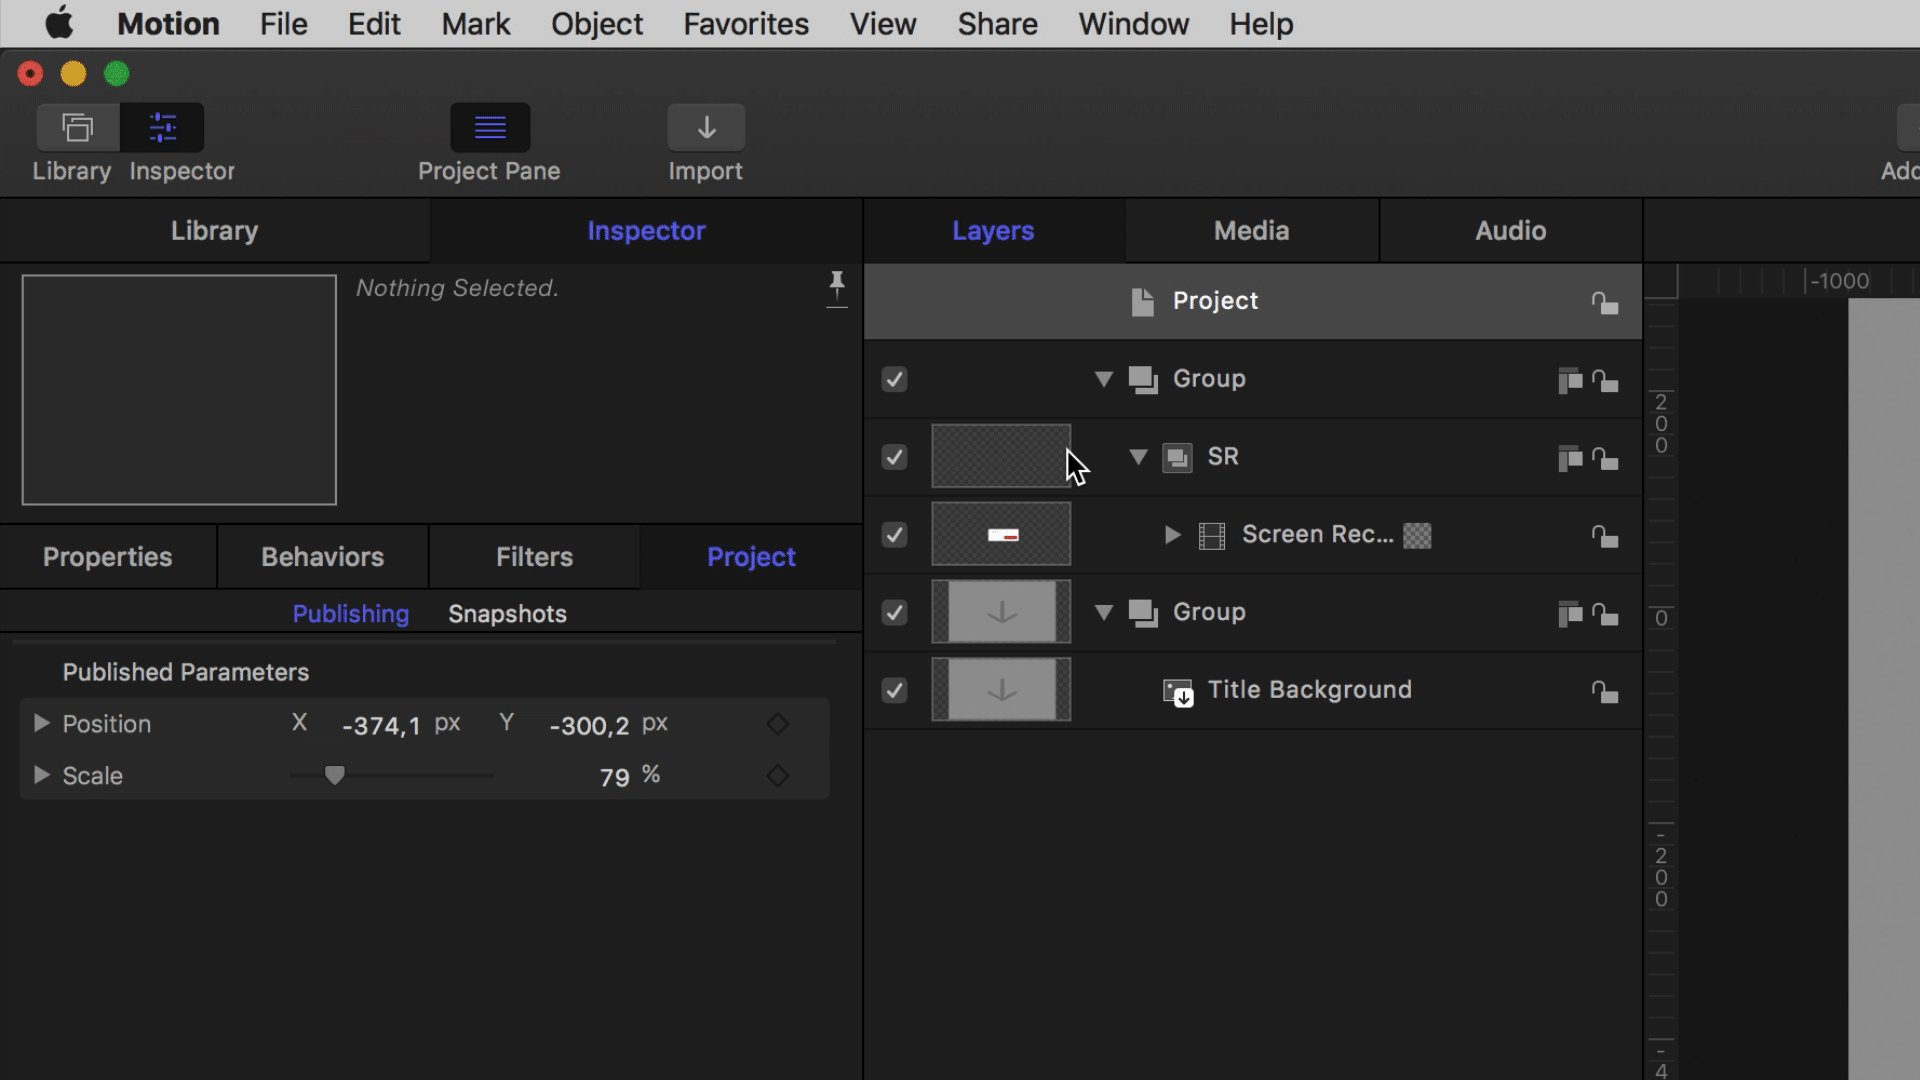1920x1080 pixels.
Task: Collapse the SR group triangle
Action: tap(1138, 457)
